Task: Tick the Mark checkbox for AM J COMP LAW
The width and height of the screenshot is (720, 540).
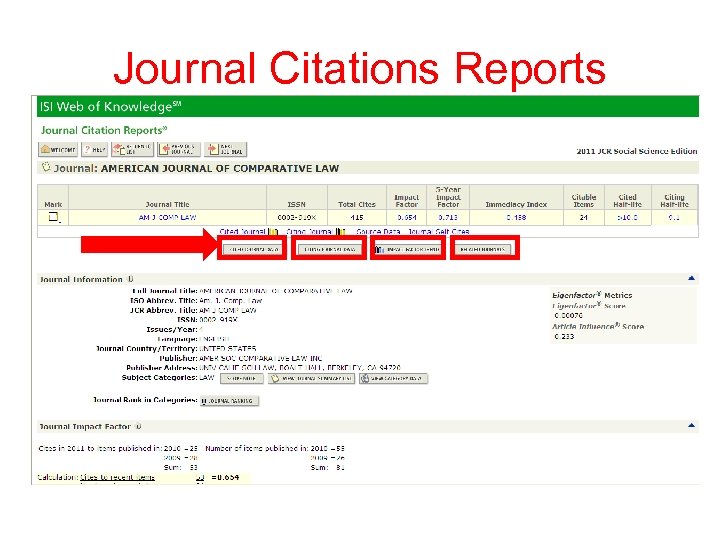Action: coord(53,217)
